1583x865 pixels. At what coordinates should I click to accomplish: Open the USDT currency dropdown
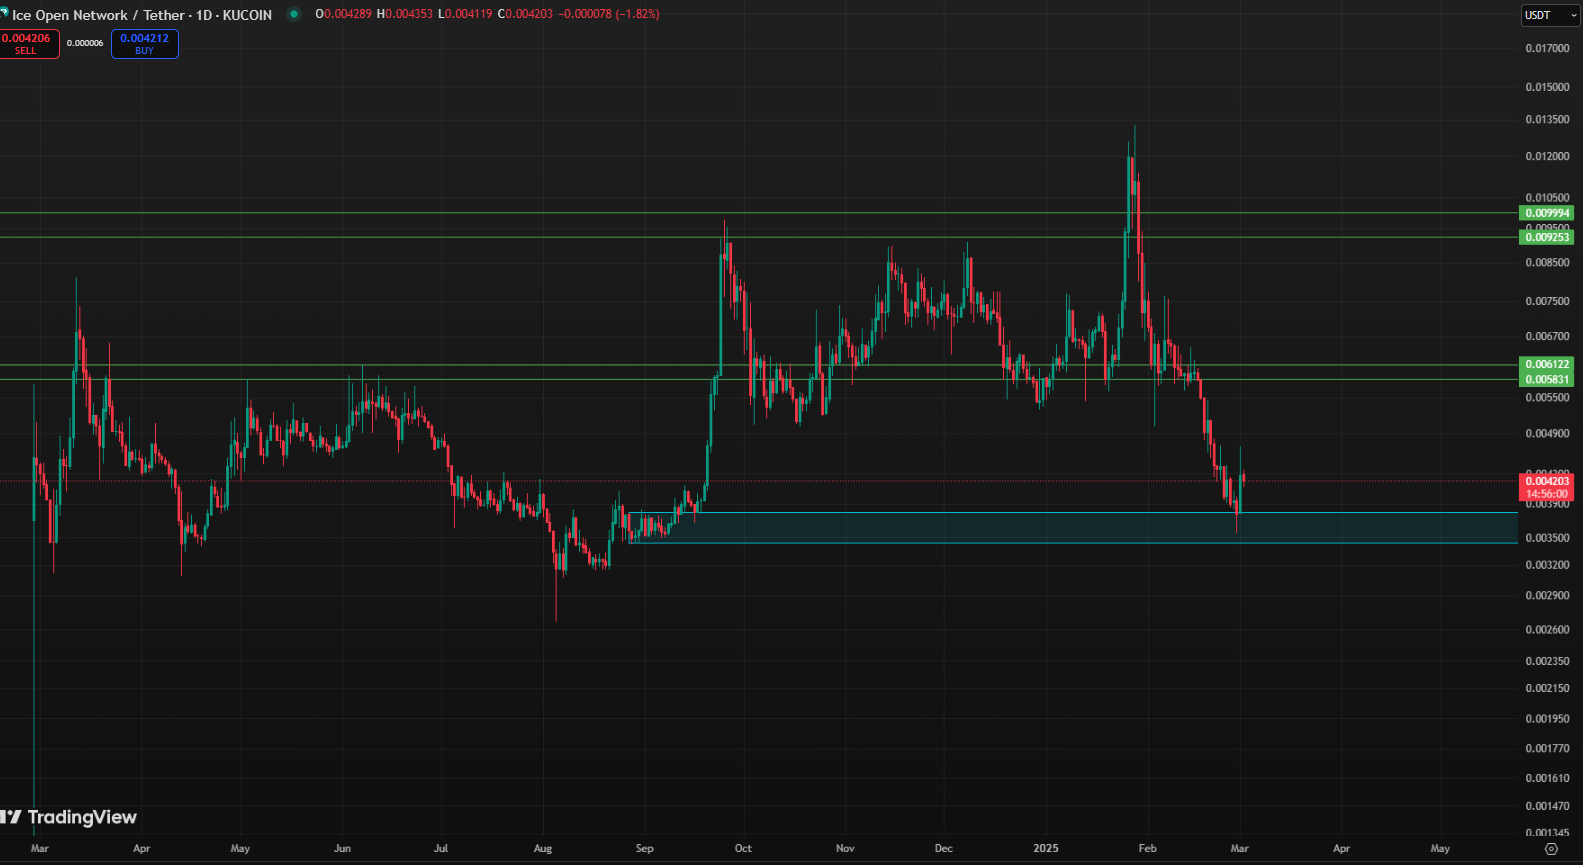[x=1549, y=15]
